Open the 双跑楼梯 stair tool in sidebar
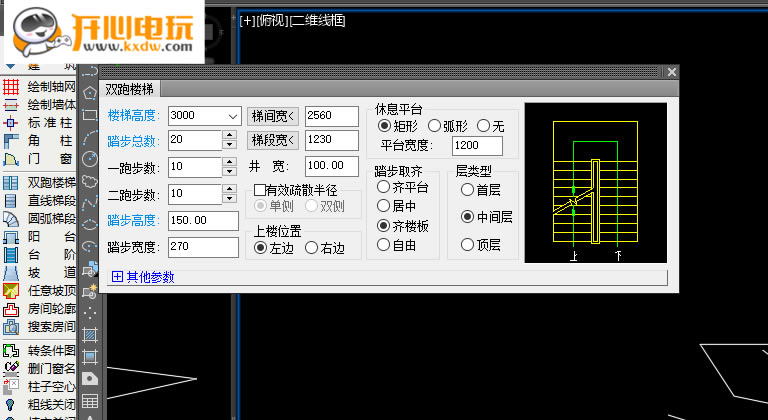768x420 pixels. [12, 183]
